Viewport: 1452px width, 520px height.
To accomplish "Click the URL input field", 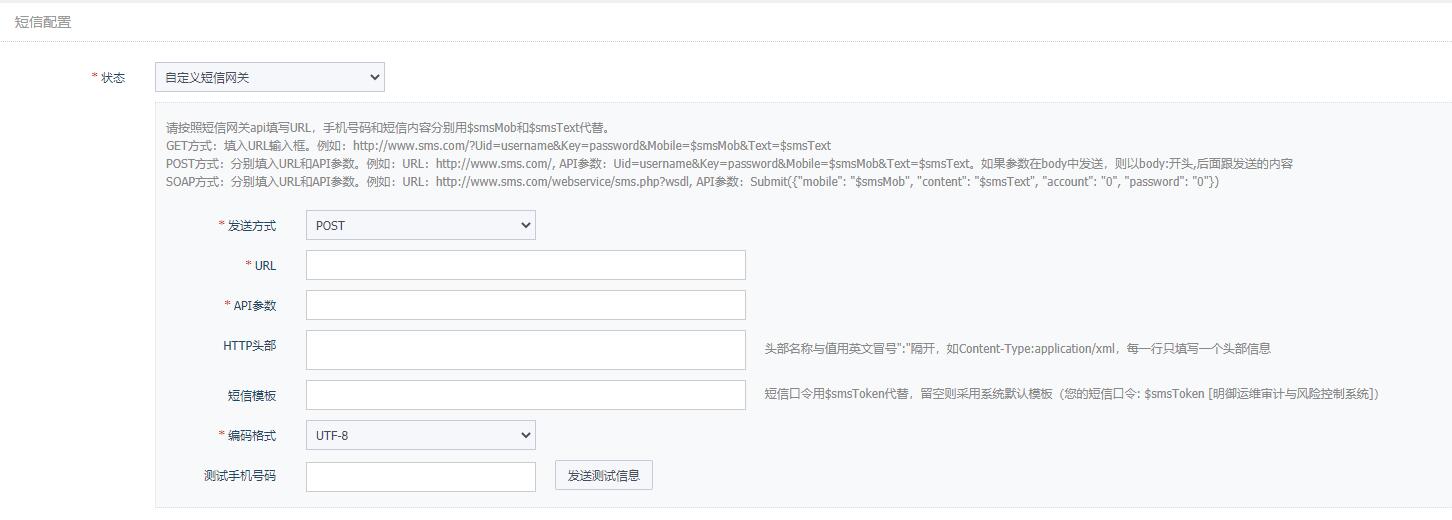I will click(x=525, y=265).
